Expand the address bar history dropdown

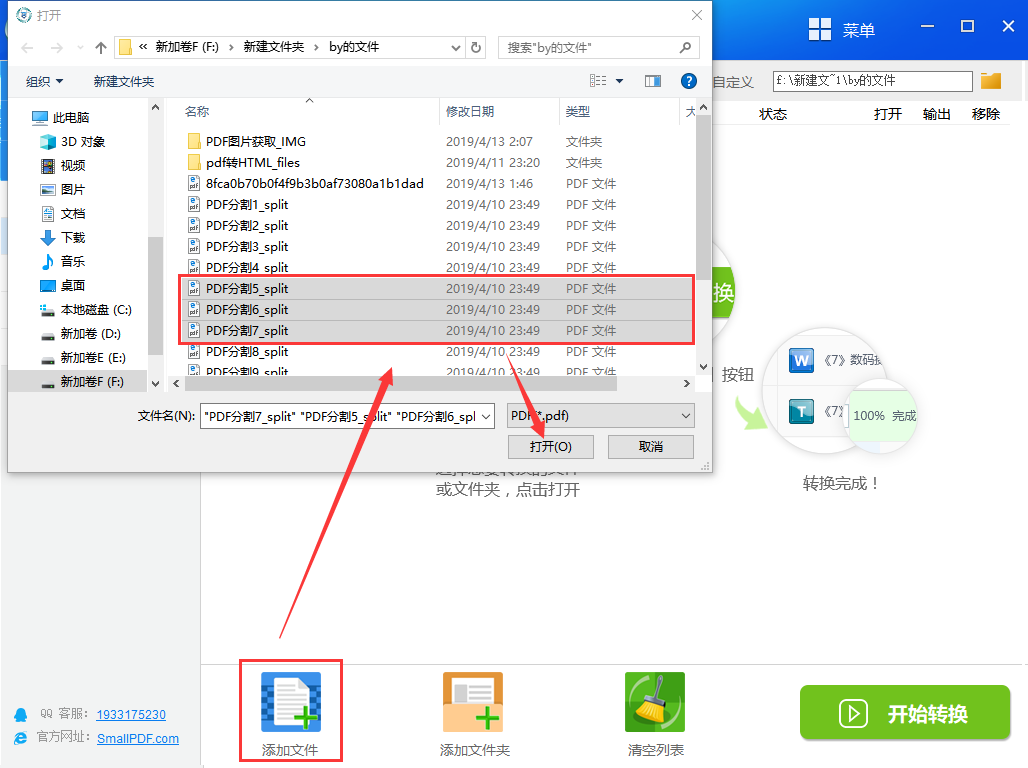point(456,47)
